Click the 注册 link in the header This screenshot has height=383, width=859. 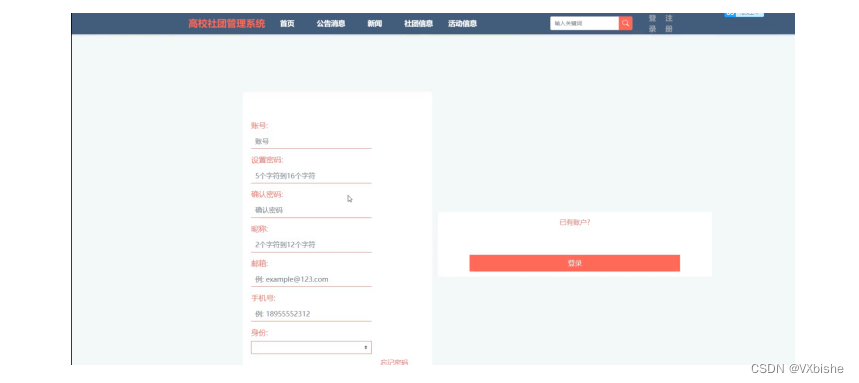tap(669, 24)
